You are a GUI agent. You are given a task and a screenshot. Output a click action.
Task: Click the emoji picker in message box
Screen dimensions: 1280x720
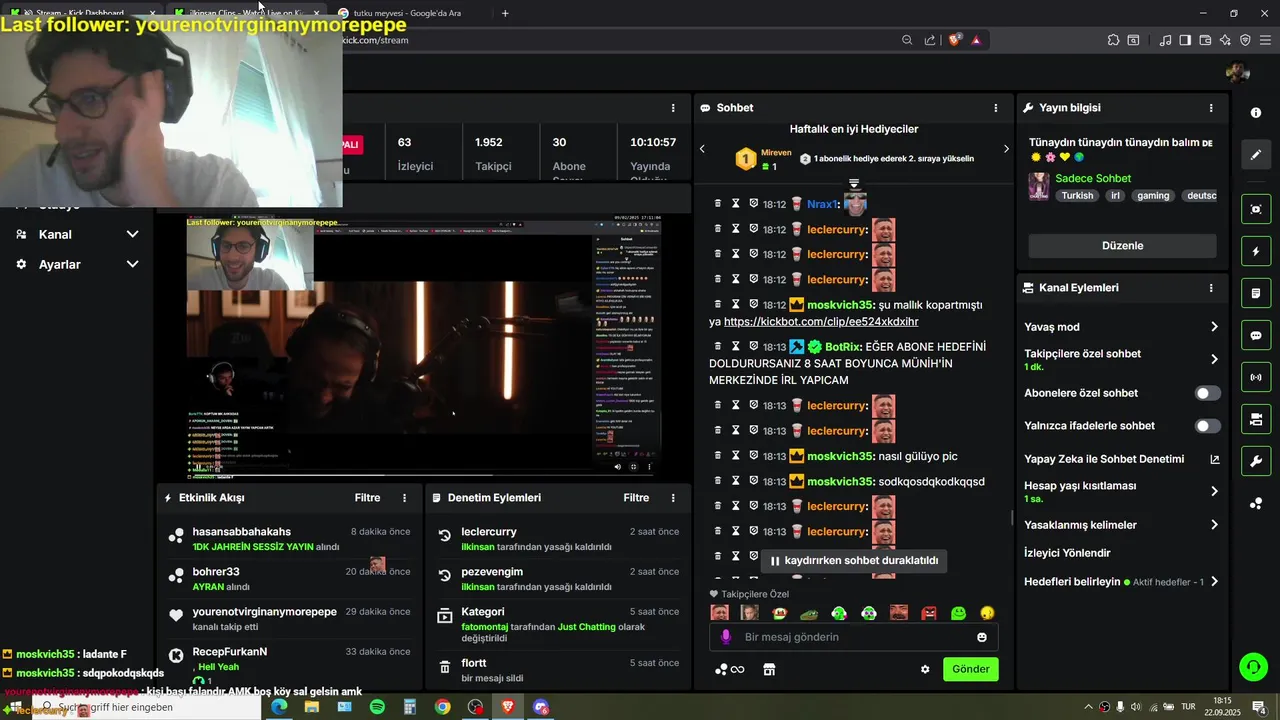[x=982, y=637]
